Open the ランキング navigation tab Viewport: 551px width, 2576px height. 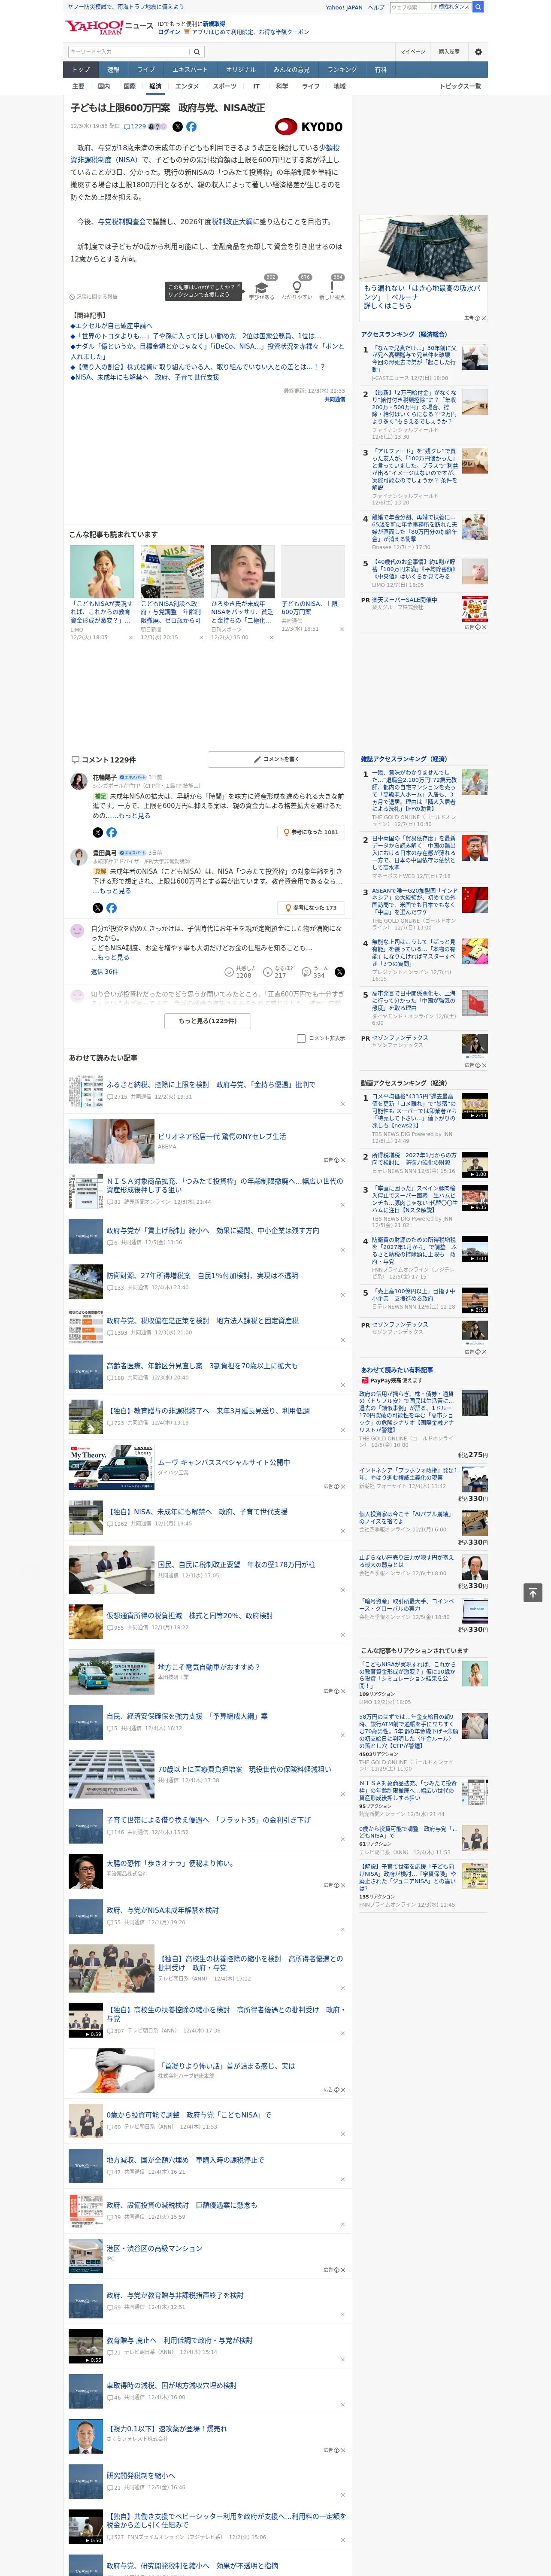click(x=342, y=70)
